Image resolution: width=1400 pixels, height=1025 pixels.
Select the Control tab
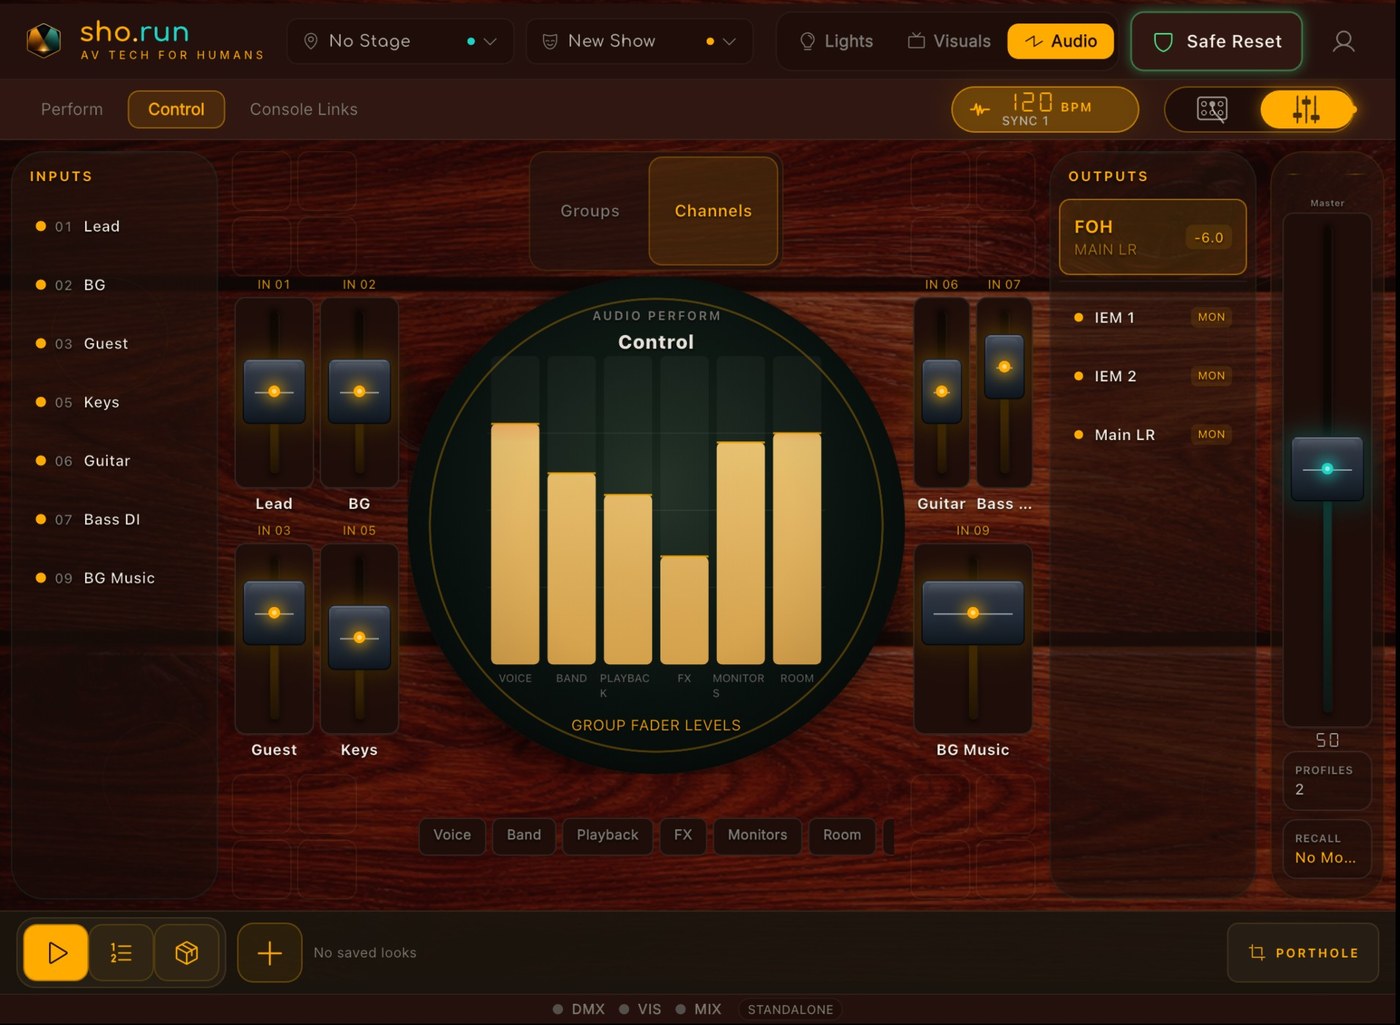(x=176, y=109)
